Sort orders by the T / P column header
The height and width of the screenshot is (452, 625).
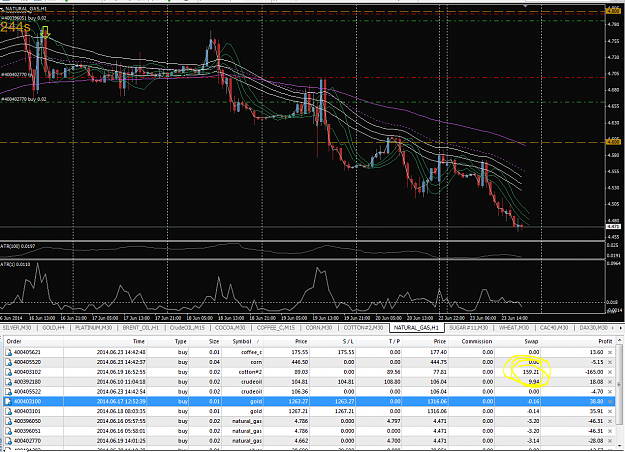tap(379, 342)
